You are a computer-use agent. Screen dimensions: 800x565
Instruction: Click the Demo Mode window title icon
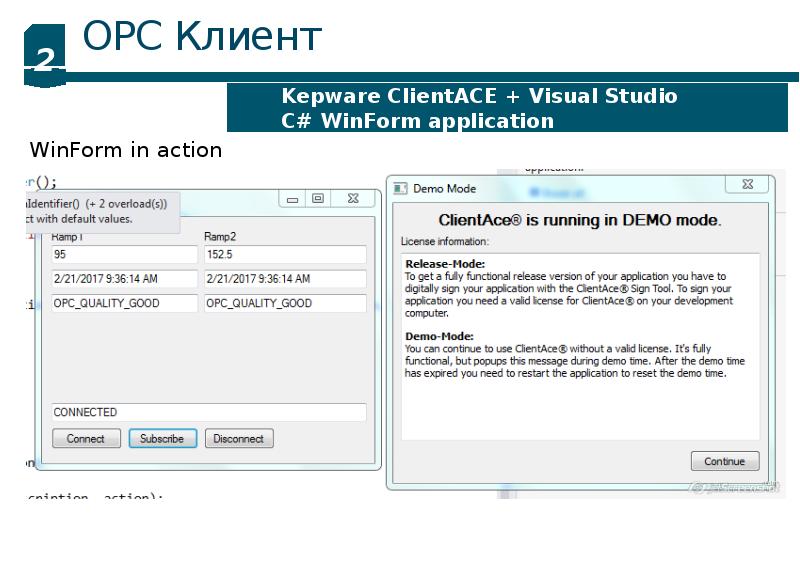400,188
